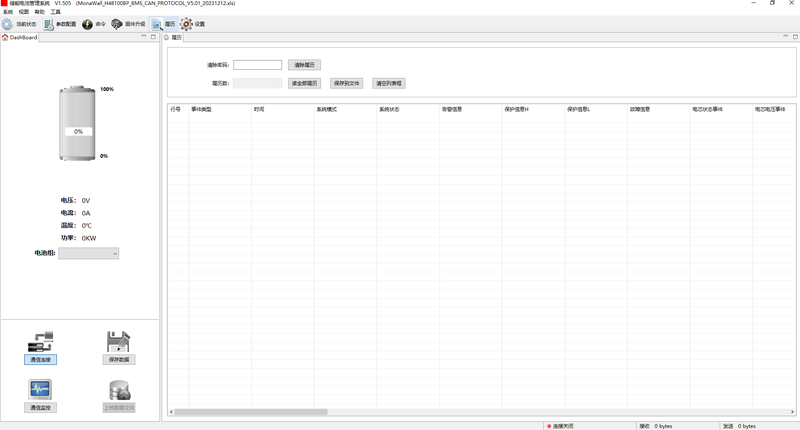Click the 通信监控 monitor waveform icon

[40, 391]
